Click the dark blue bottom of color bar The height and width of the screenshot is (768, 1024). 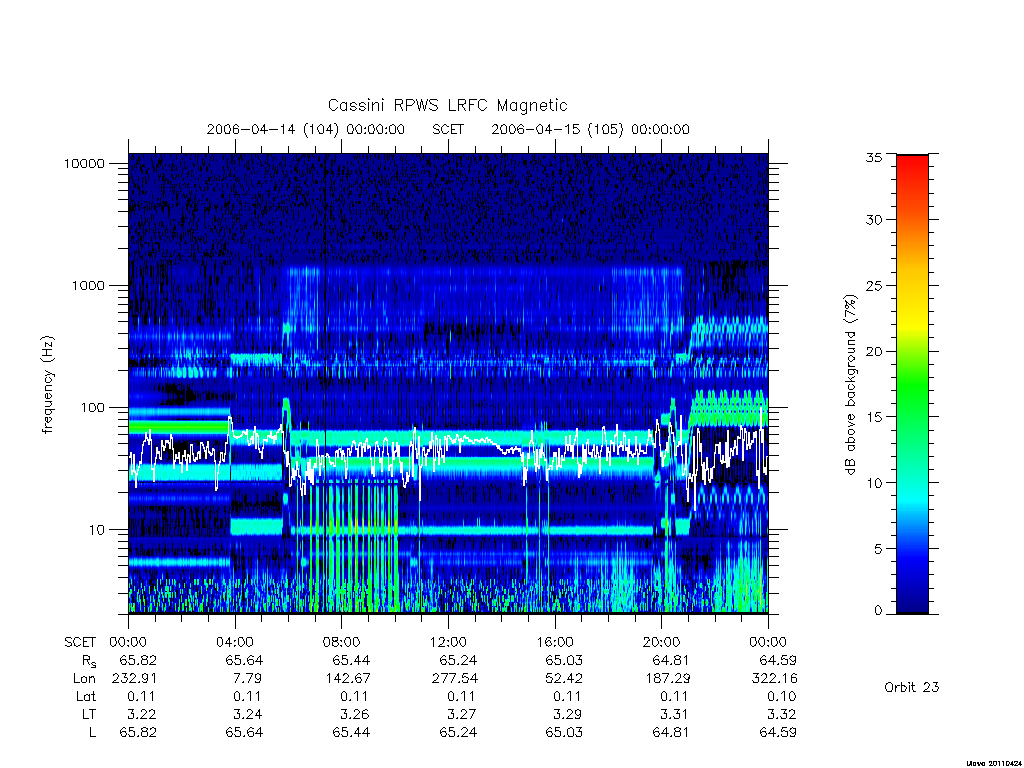coord(912,601)
